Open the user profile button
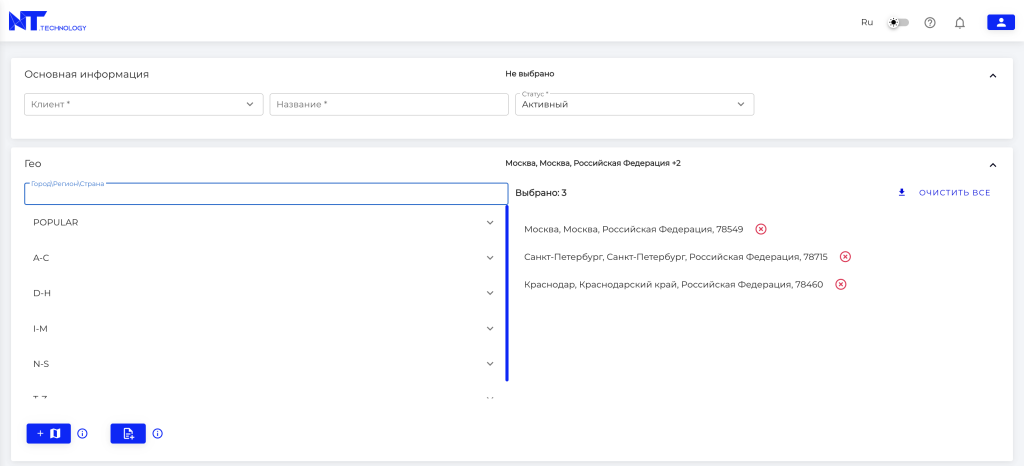The image size is (1024, 466). coord(1001,22)
